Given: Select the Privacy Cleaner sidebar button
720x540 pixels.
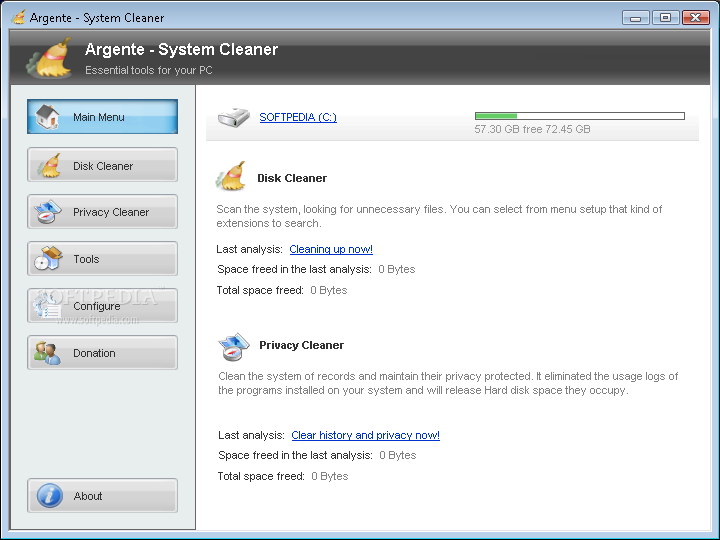Looking at the screenshot, I should [x=102, y=212].
